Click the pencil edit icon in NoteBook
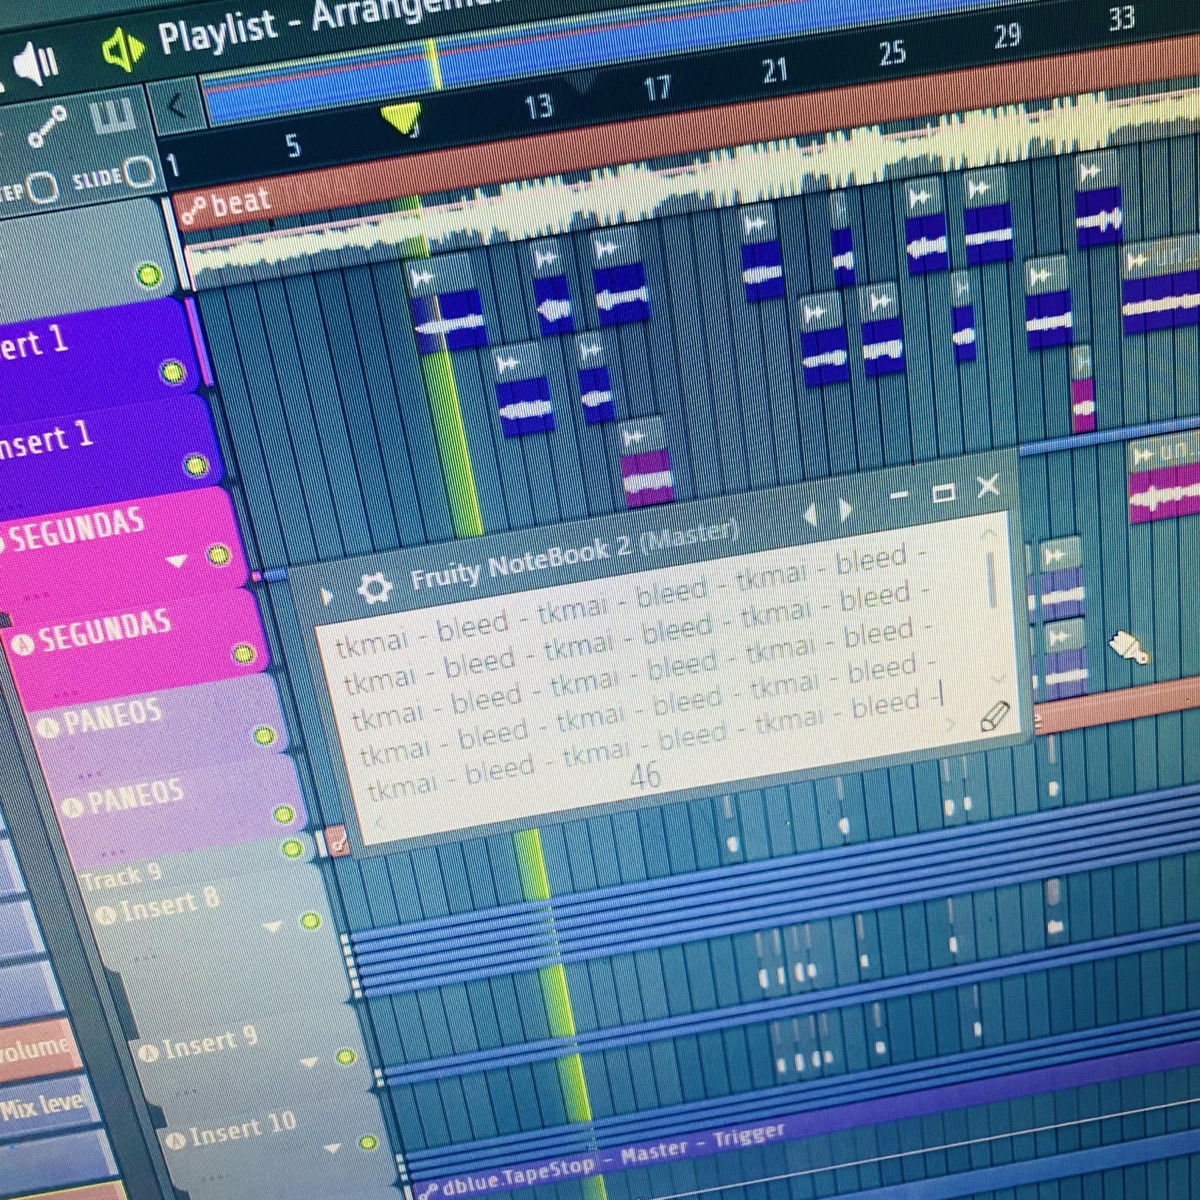Screen dimensions: 1200x1200 994,716
